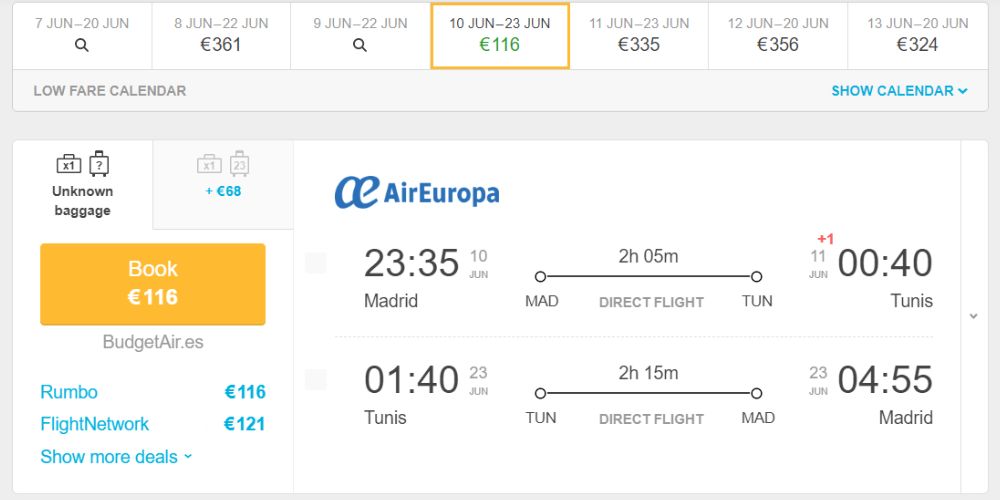Click MAD departure point on outbound route
Screen dimensions: 1000x500
pyautogui.click(x=540, y=277)
